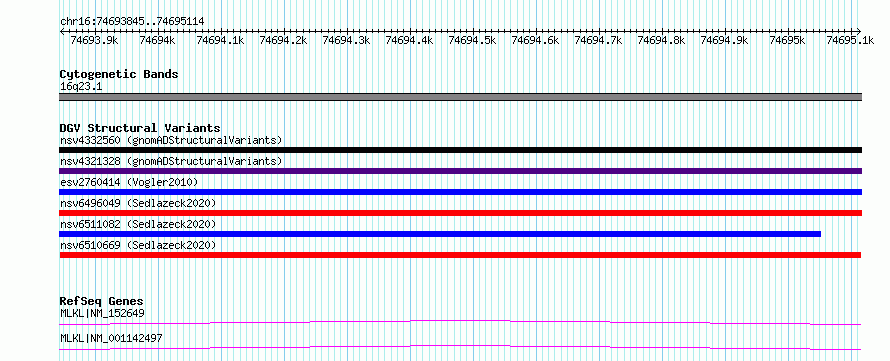
Task: Click the 74694.2k ruler tick label
Action: 283,40
